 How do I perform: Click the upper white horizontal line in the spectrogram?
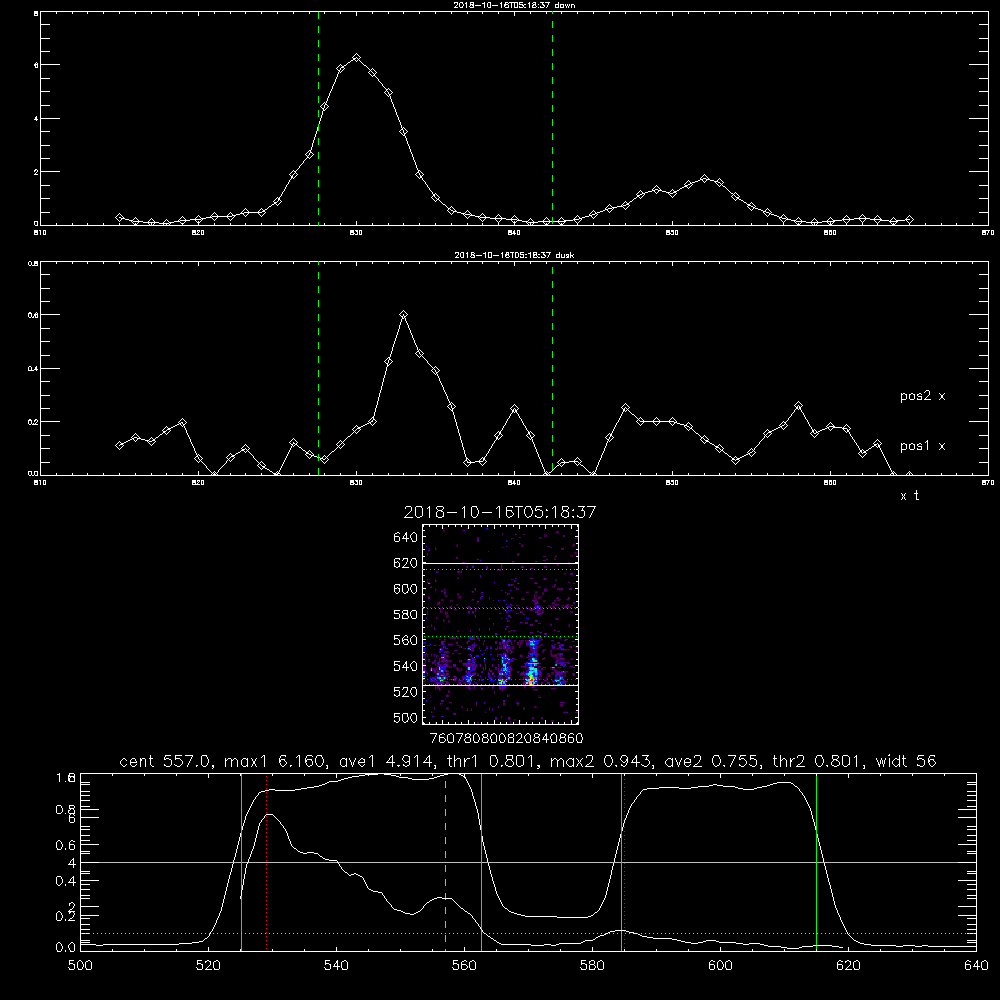click(500, 563)
